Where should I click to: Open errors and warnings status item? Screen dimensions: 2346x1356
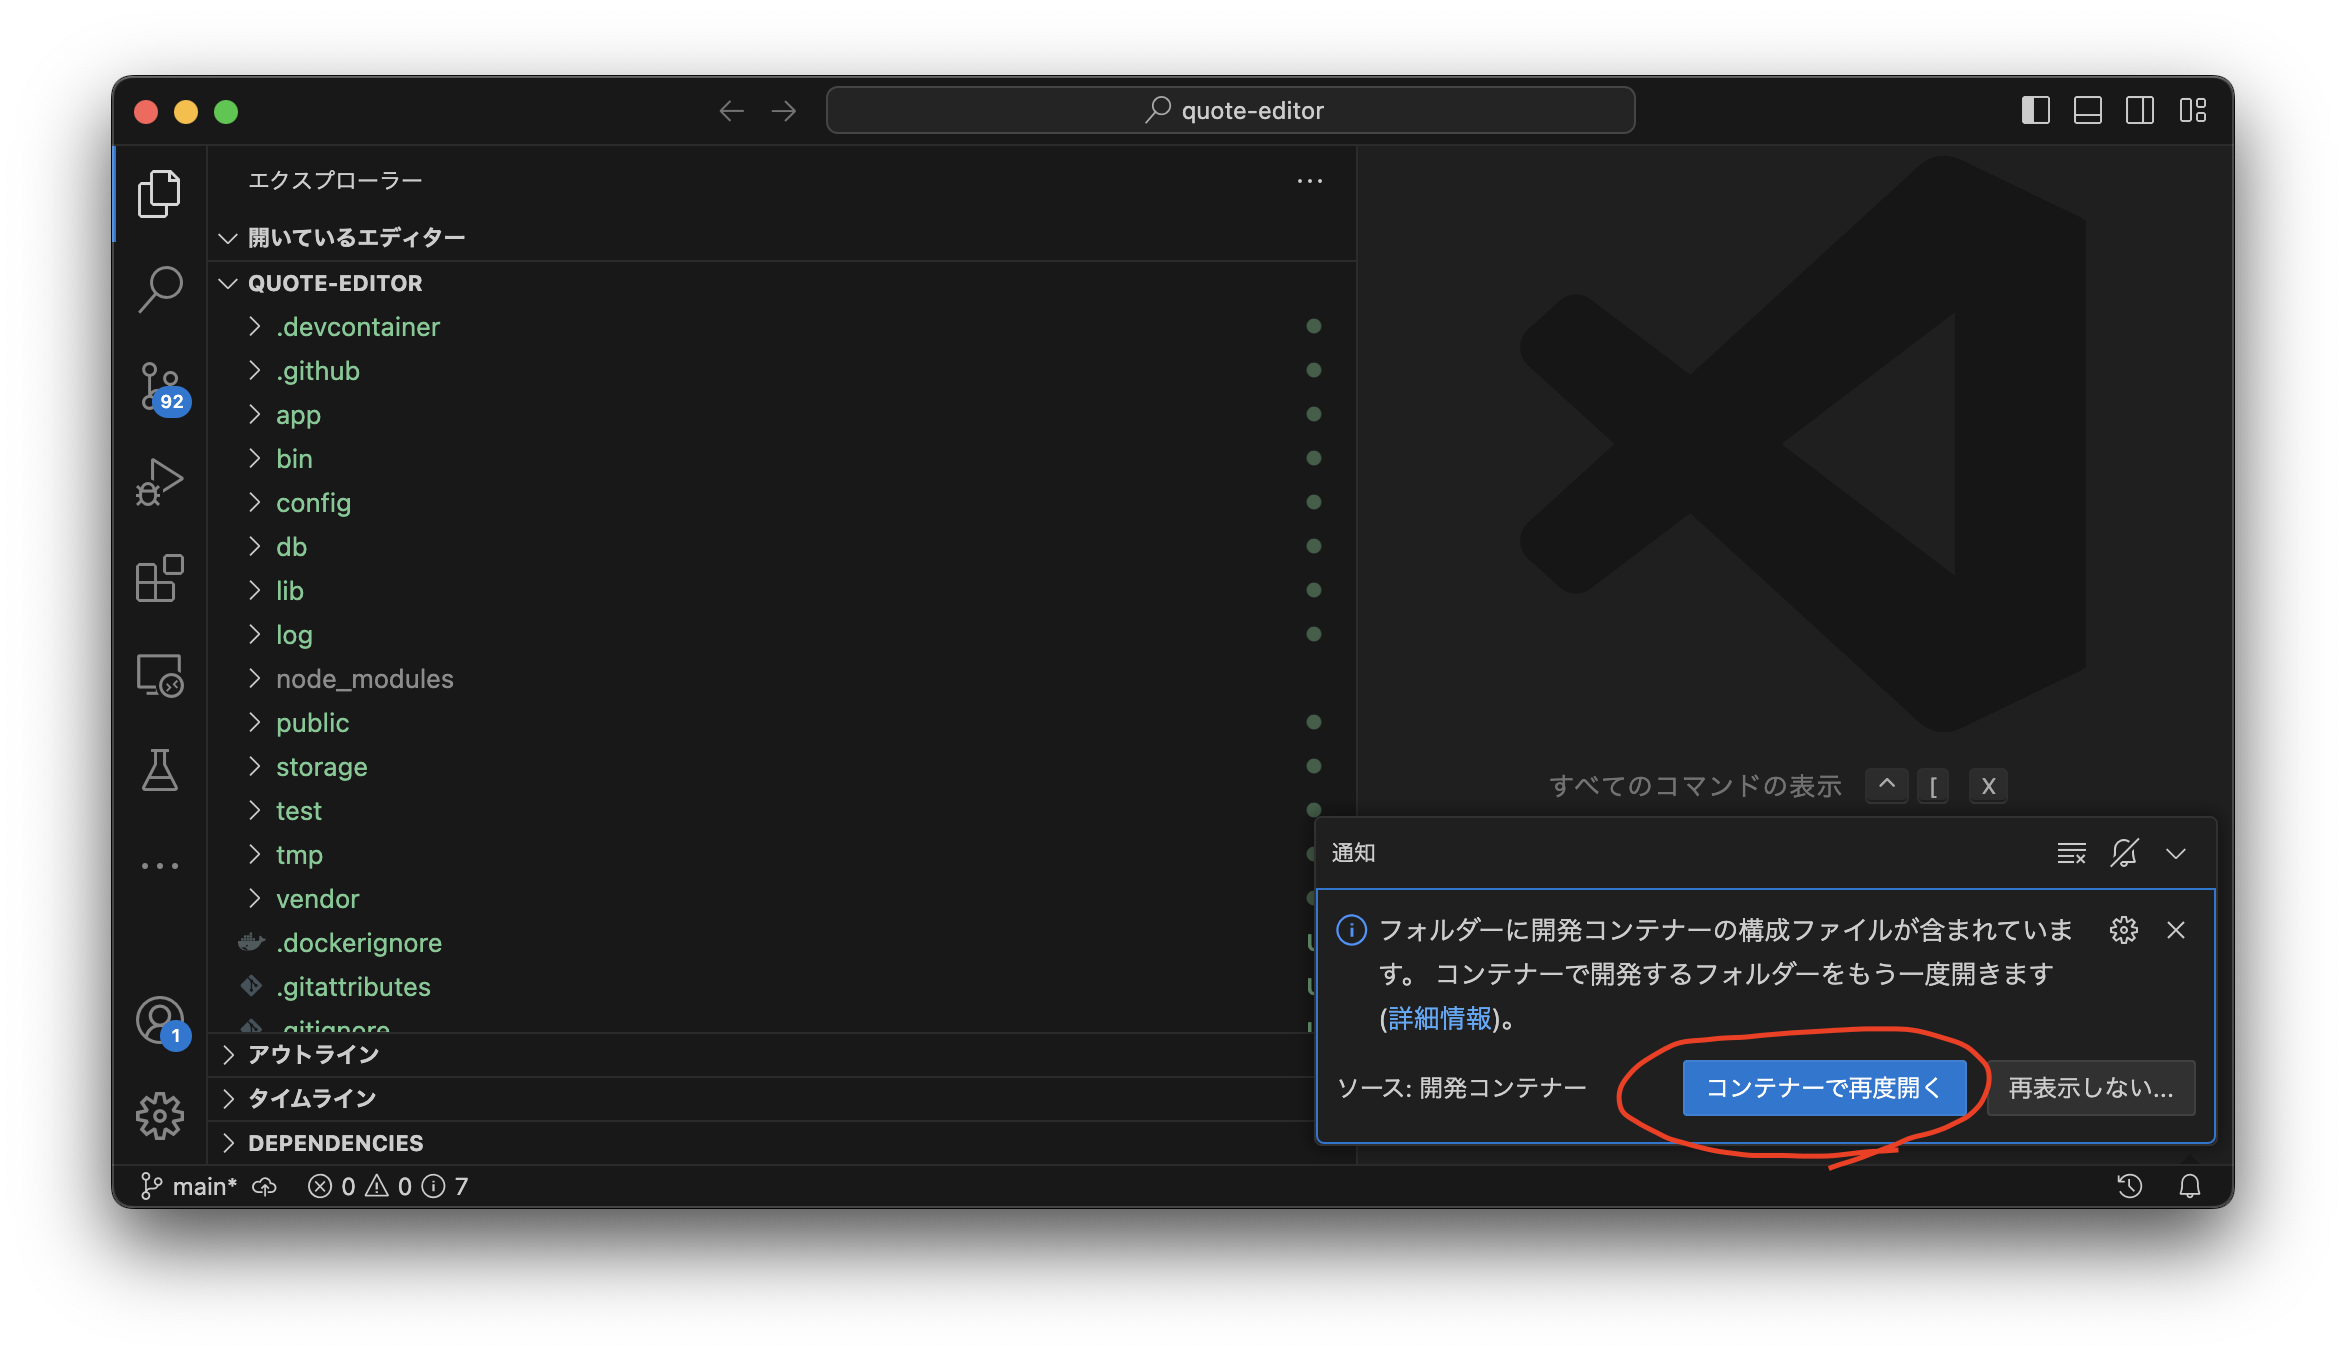(x=388, y=1186)
